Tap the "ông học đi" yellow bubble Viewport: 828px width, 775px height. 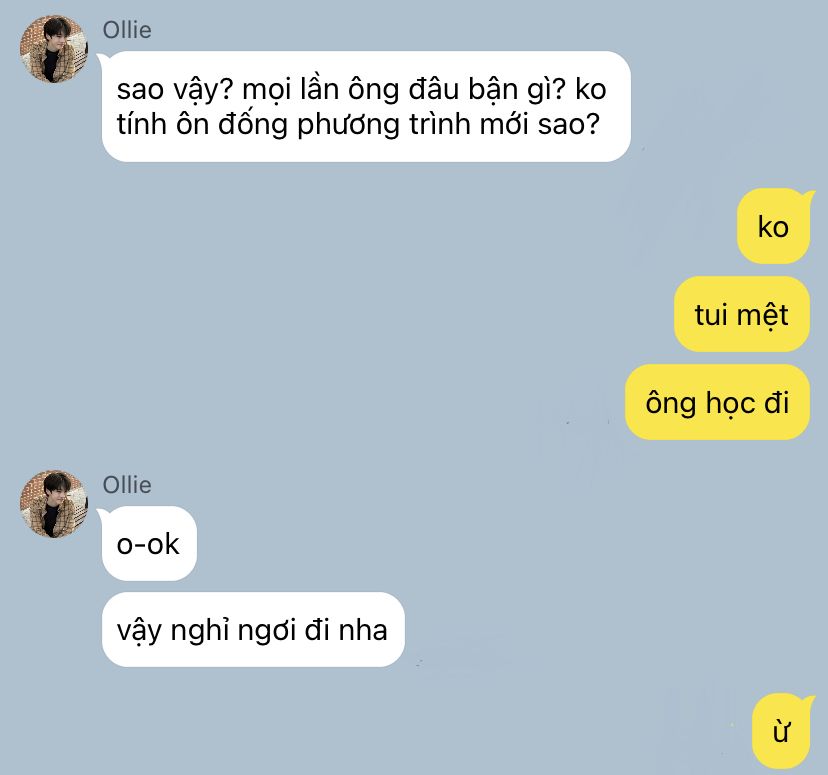(x=717, y=402)
